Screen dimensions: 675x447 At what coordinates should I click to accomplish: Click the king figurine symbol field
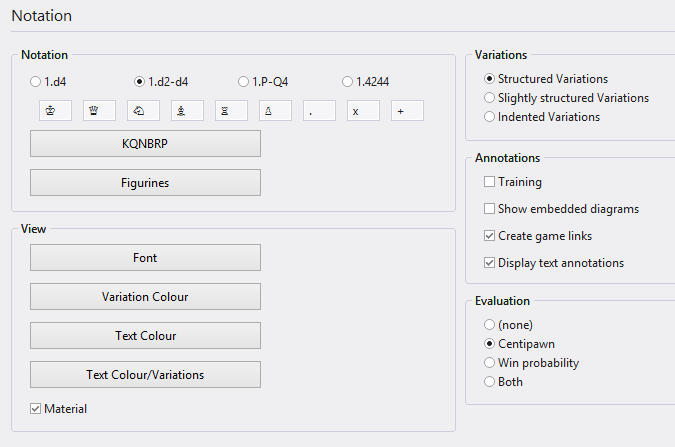tap(55, 111)
